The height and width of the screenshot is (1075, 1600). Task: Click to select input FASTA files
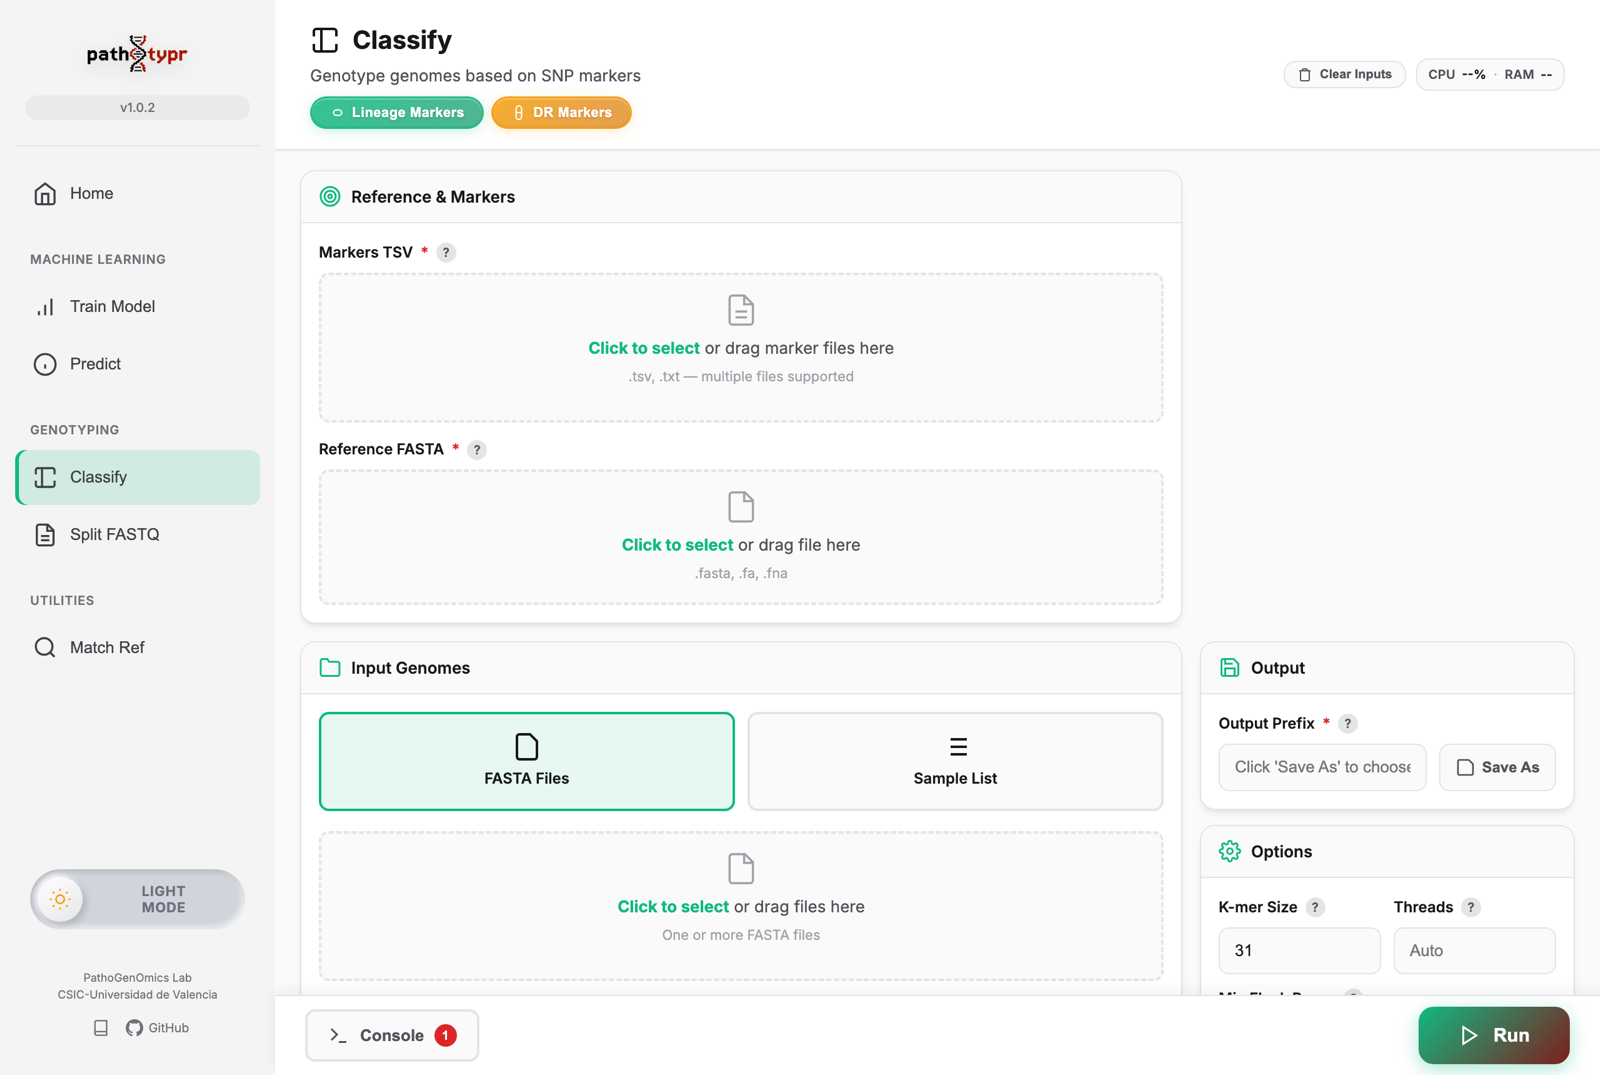[673, 907]
